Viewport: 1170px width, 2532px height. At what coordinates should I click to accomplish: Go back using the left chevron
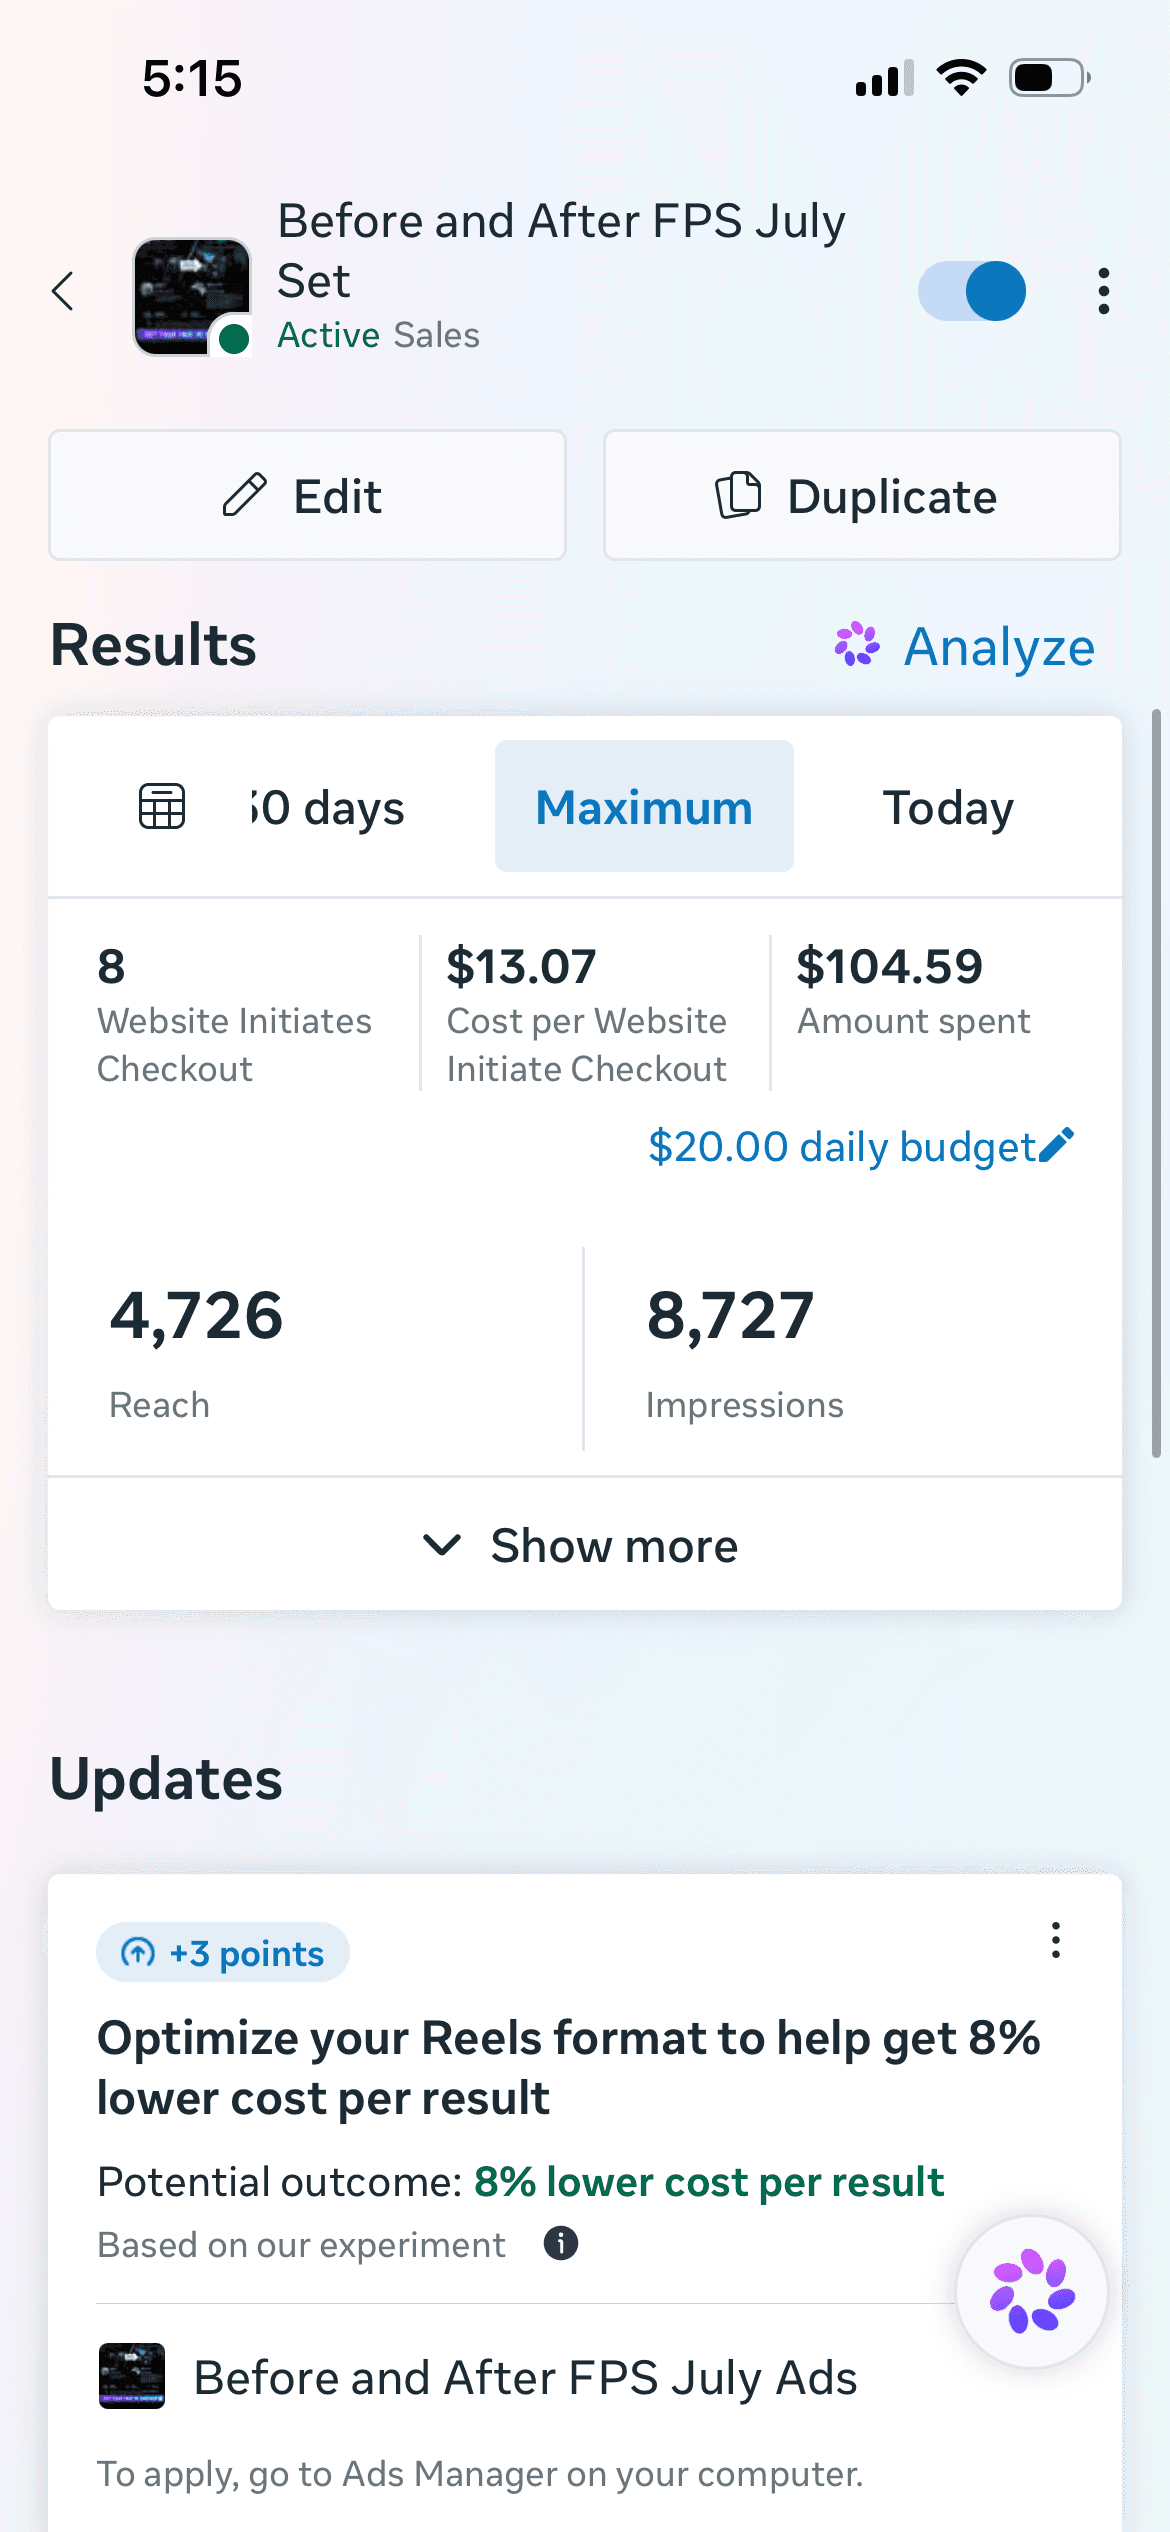(x=63, y=291)
